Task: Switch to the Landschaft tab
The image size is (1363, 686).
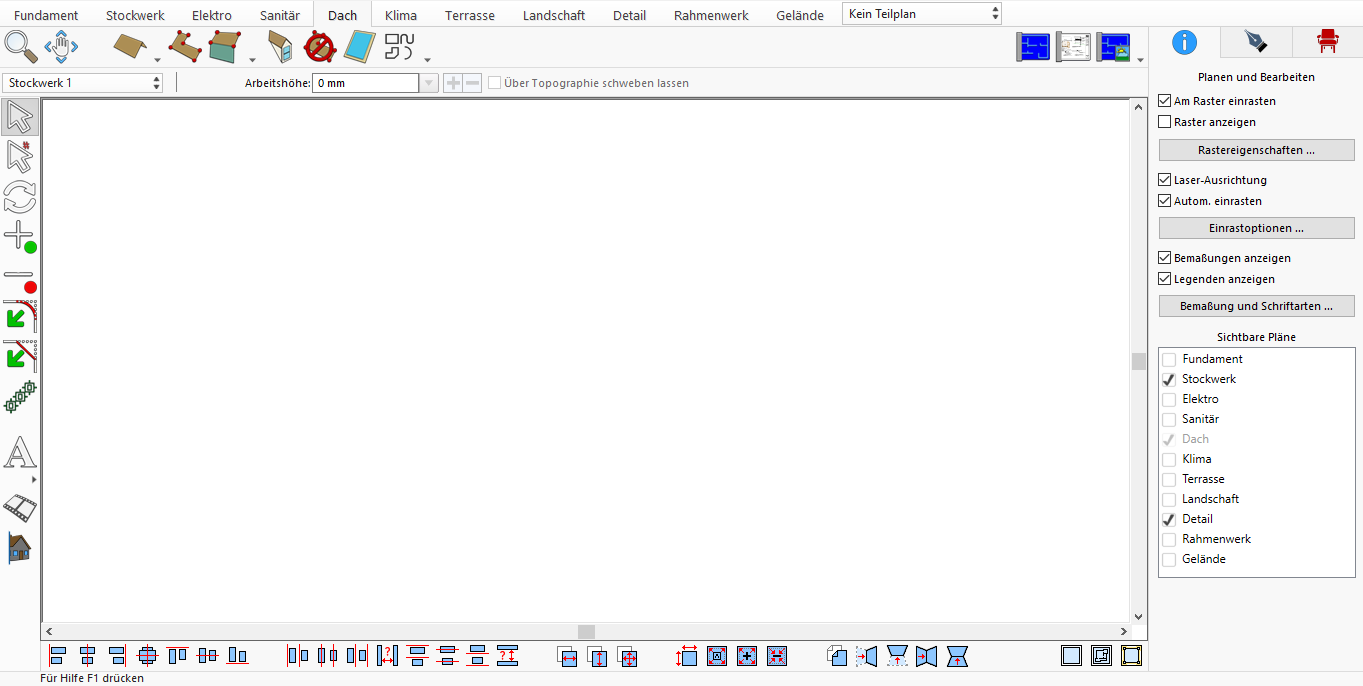Action: click(554, 15)
